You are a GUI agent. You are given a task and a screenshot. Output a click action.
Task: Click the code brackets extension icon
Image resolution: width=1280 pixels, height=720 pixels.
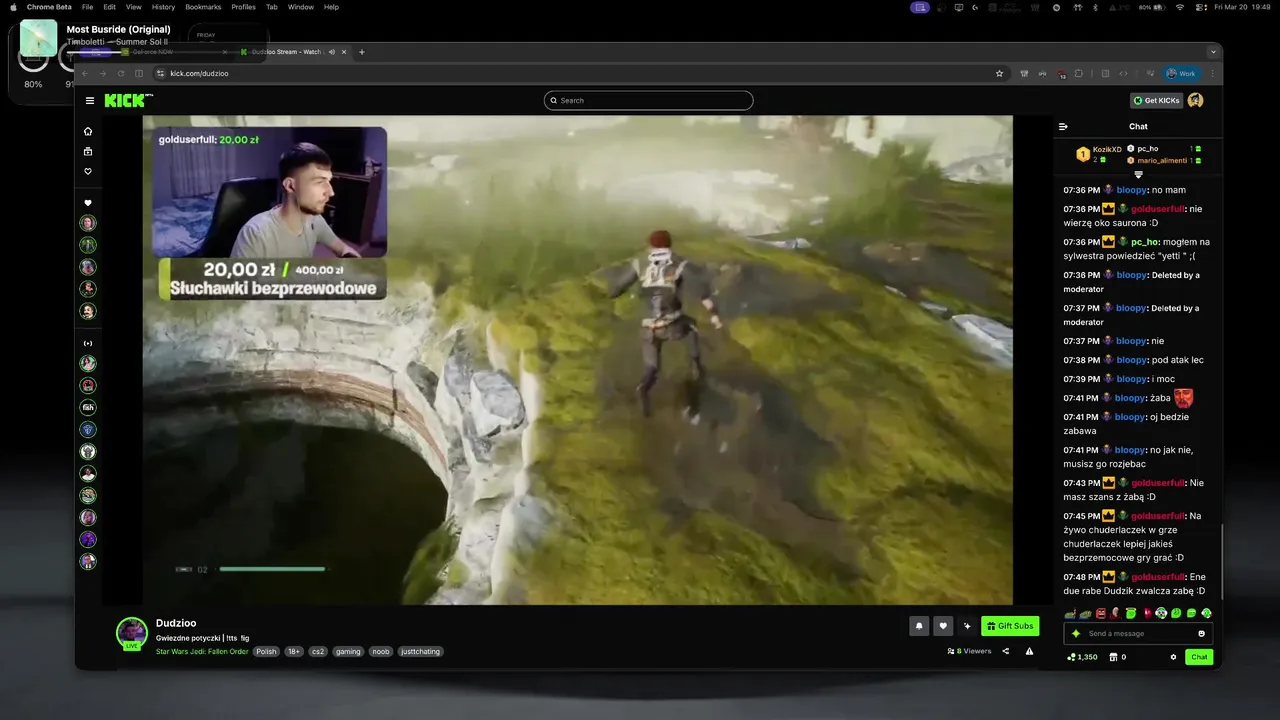point(1124,73)
